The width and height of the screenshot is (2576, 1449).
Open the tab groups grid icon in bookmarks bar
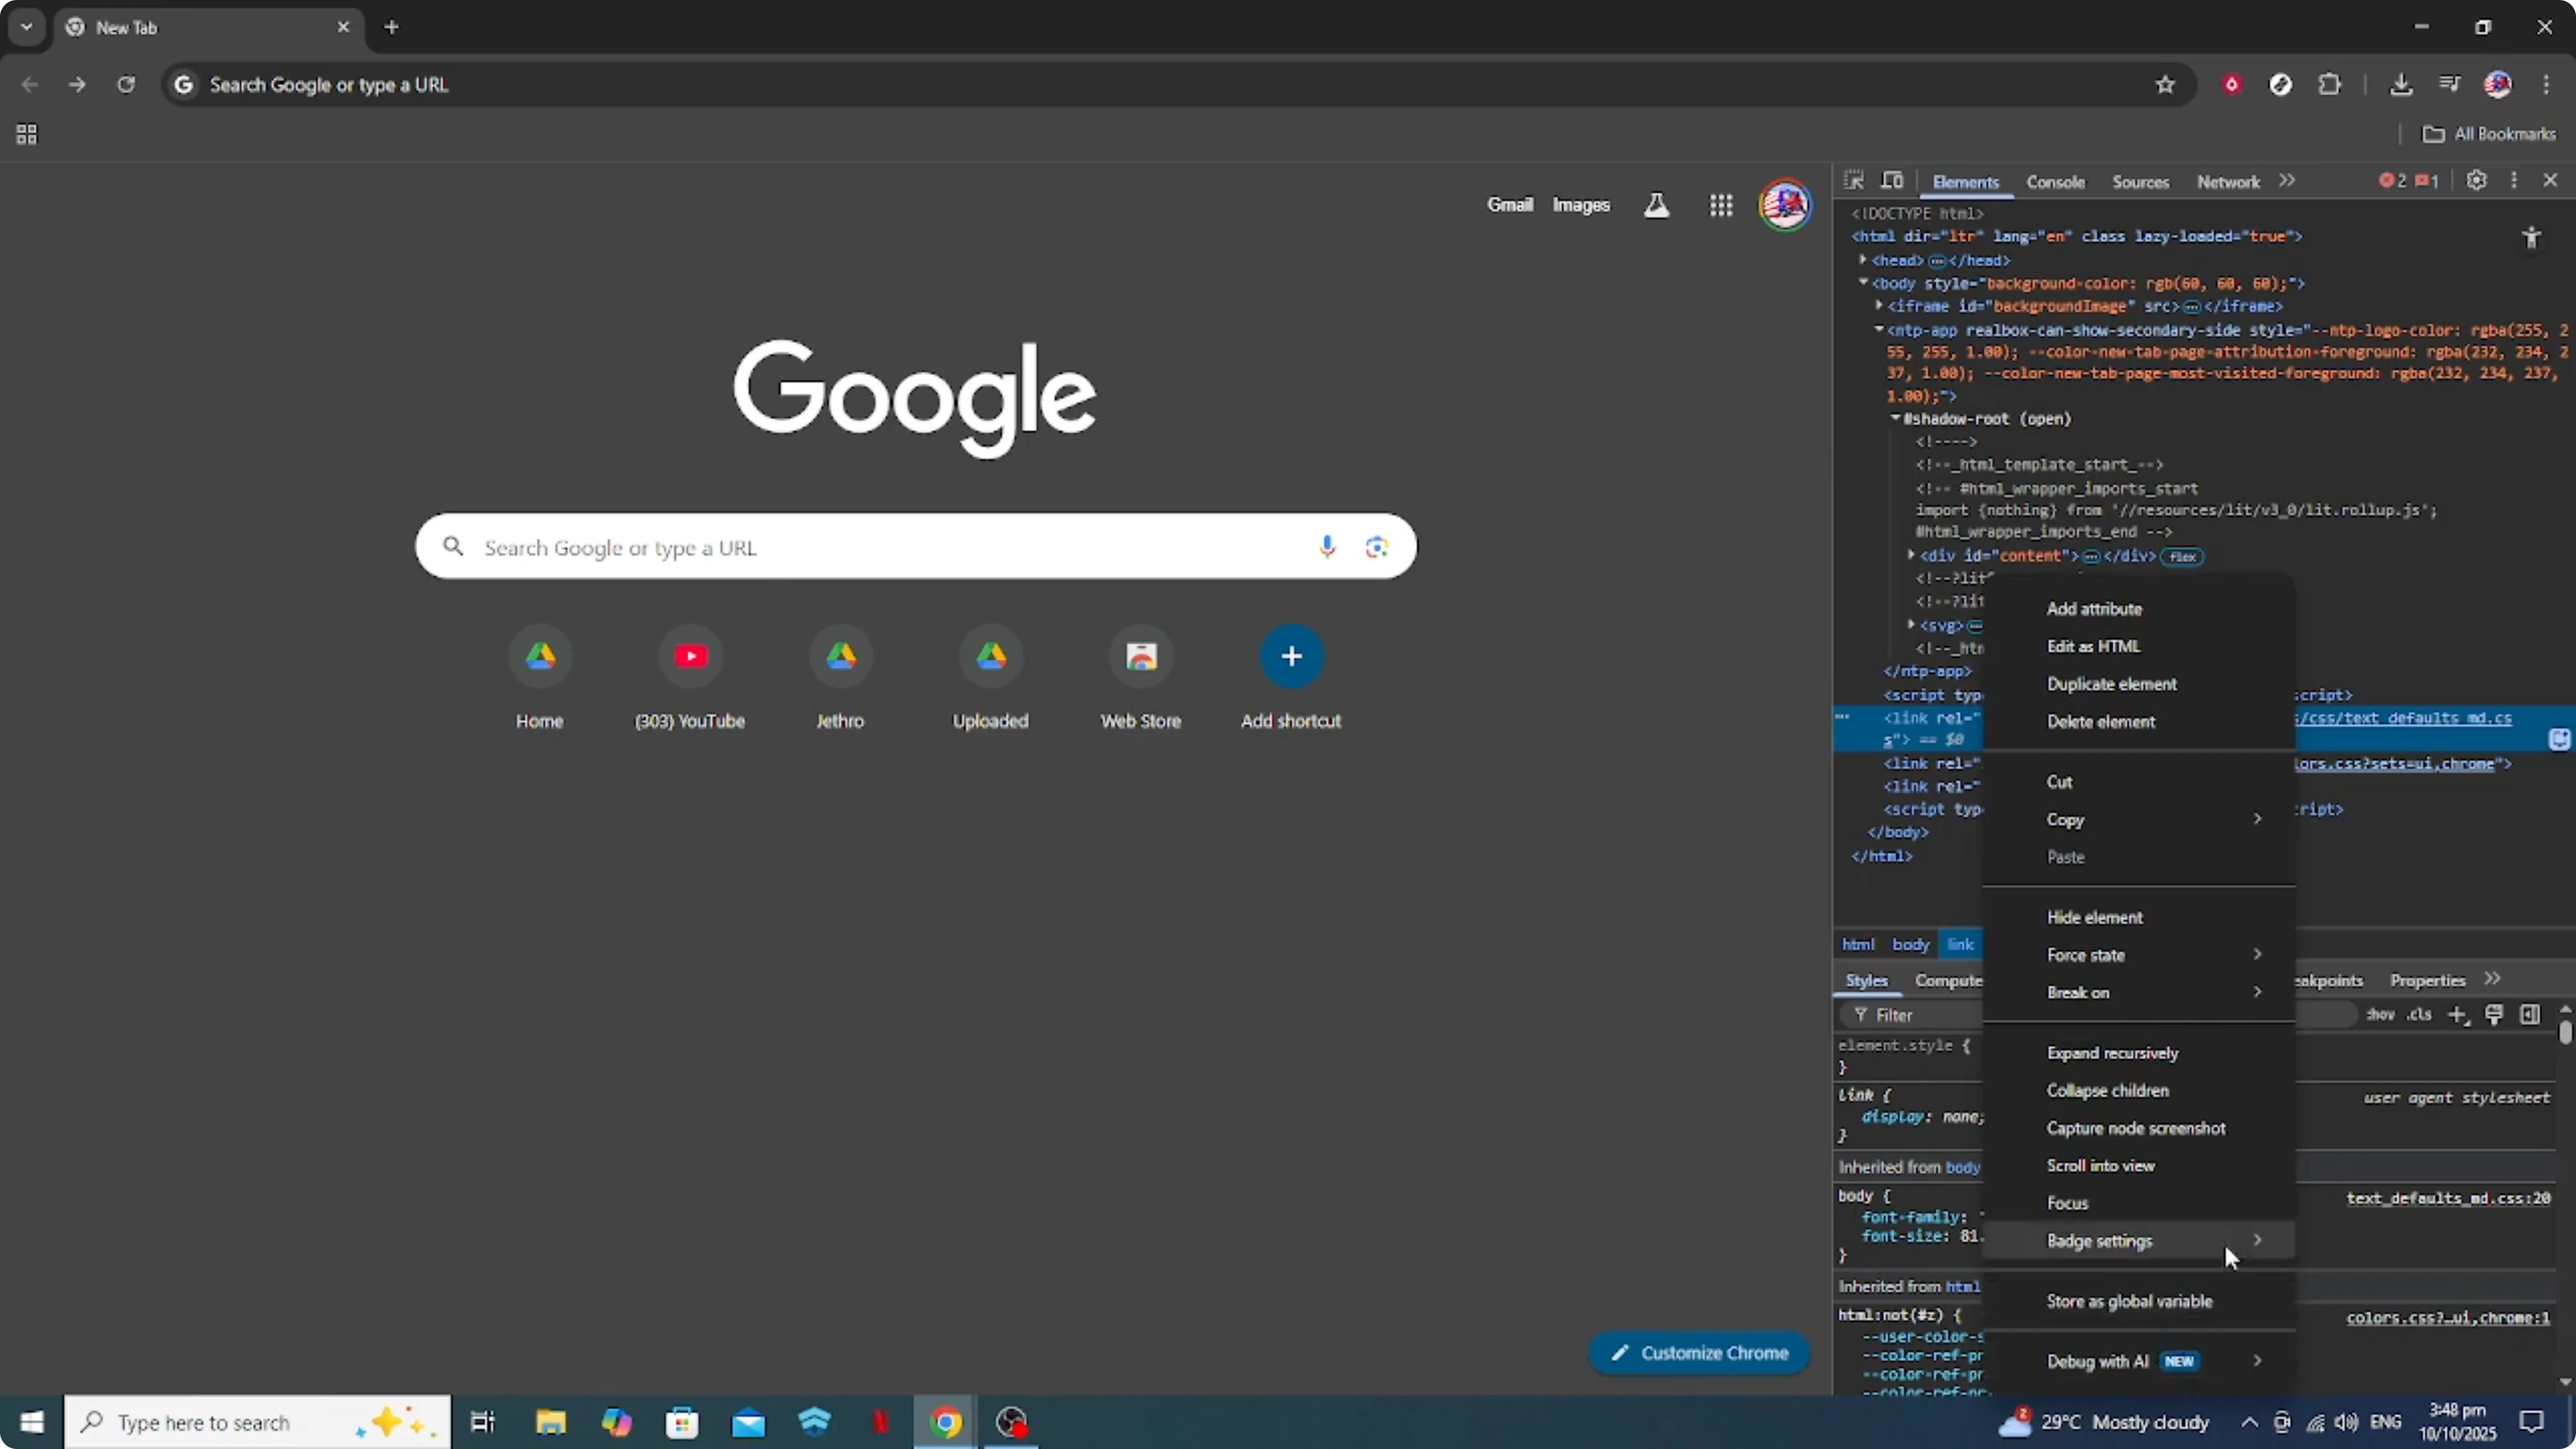tap(27, 134)
